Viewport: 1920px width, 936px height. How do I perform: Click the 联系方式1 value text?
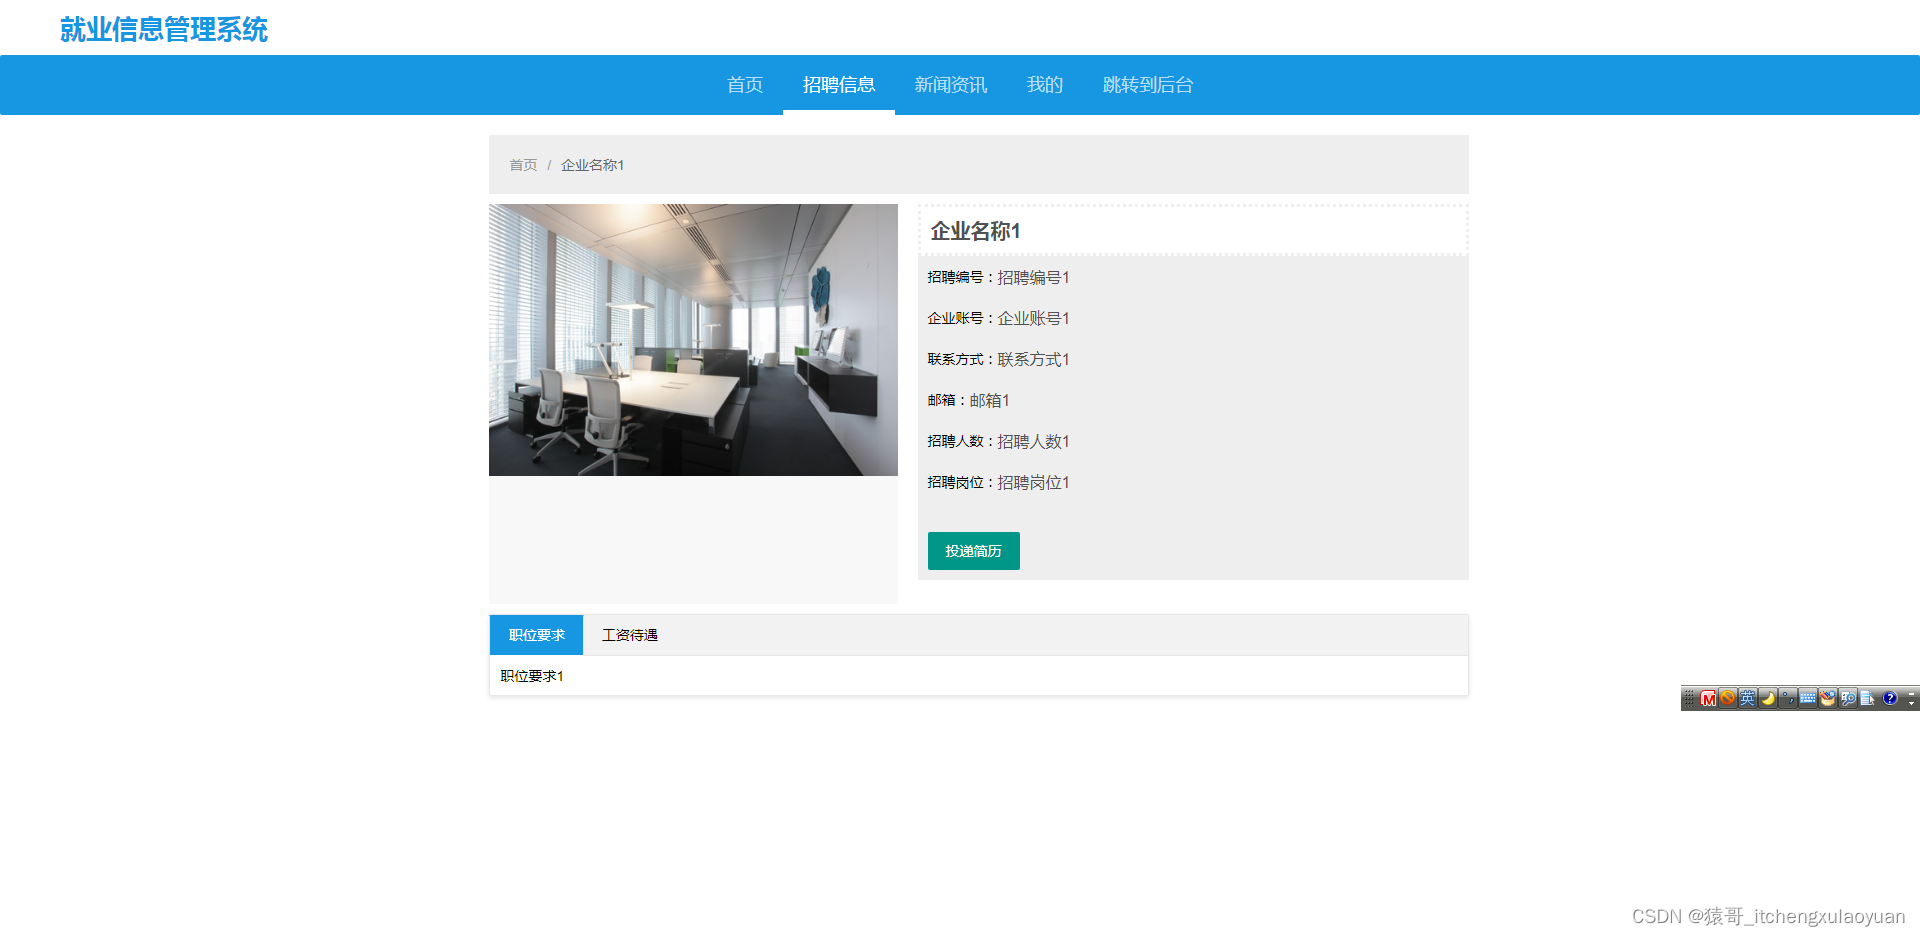(1033, 359)
